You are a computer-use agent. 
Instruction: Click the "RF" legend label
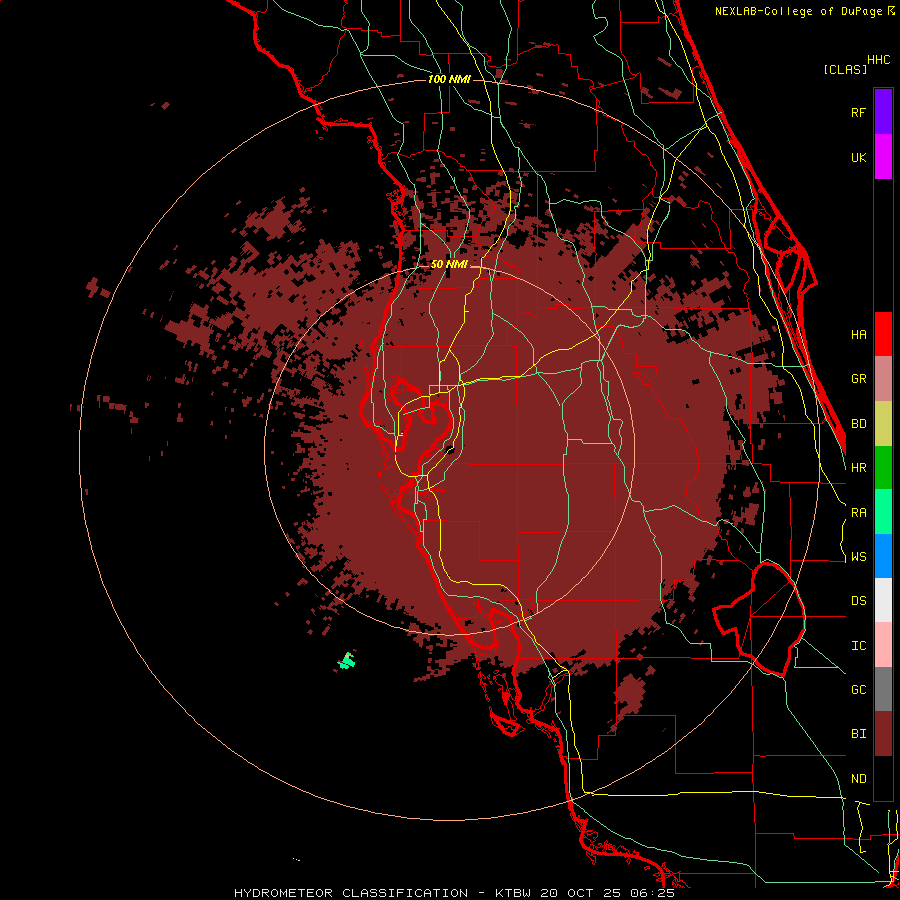(x=859, y=112)
